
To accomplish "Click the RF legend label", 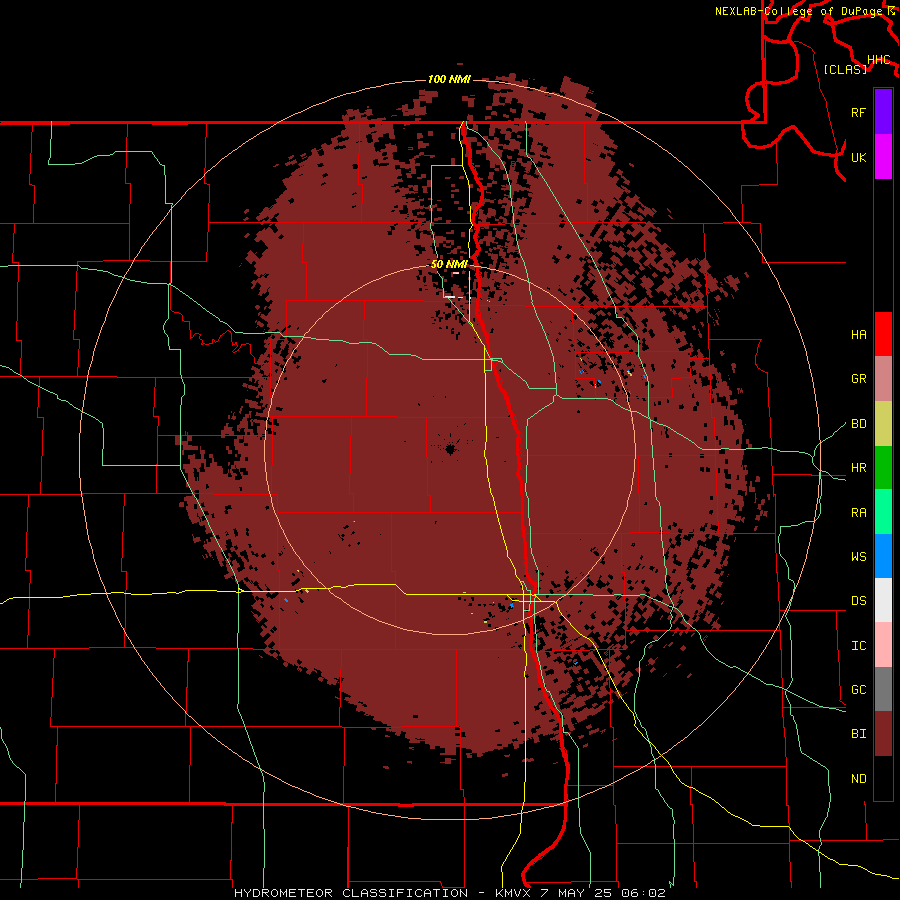I will (x=858, y=112).
